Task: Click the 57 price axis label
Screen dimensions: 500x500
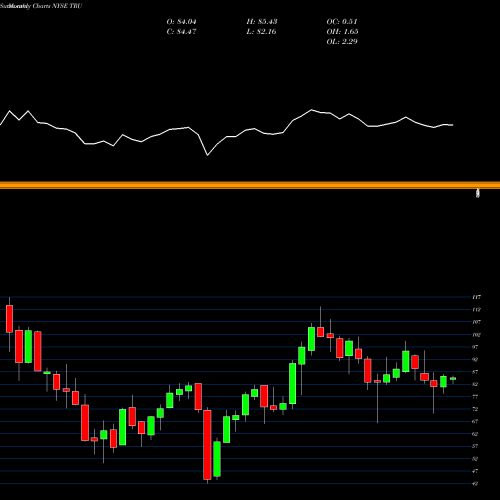Action: tap(475, 446)
